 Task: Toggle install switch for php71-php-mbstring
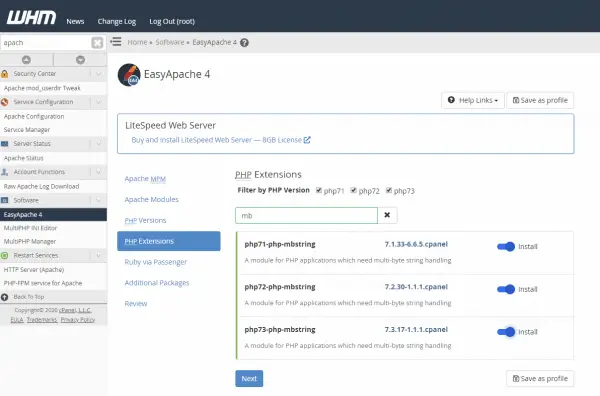coord(506,246)
